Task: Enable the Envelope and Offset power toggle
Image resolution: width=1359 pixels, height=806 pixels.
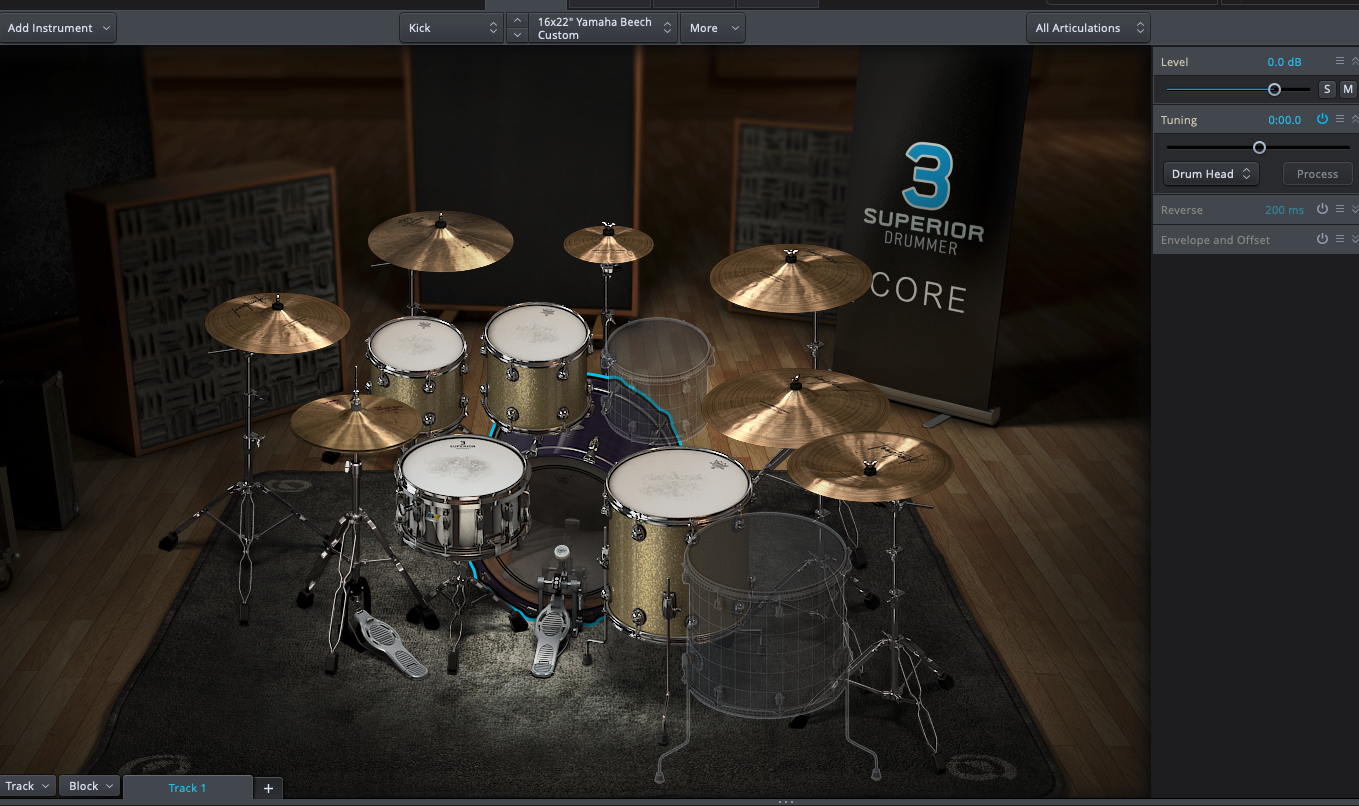Action: tap(1322, 239)
